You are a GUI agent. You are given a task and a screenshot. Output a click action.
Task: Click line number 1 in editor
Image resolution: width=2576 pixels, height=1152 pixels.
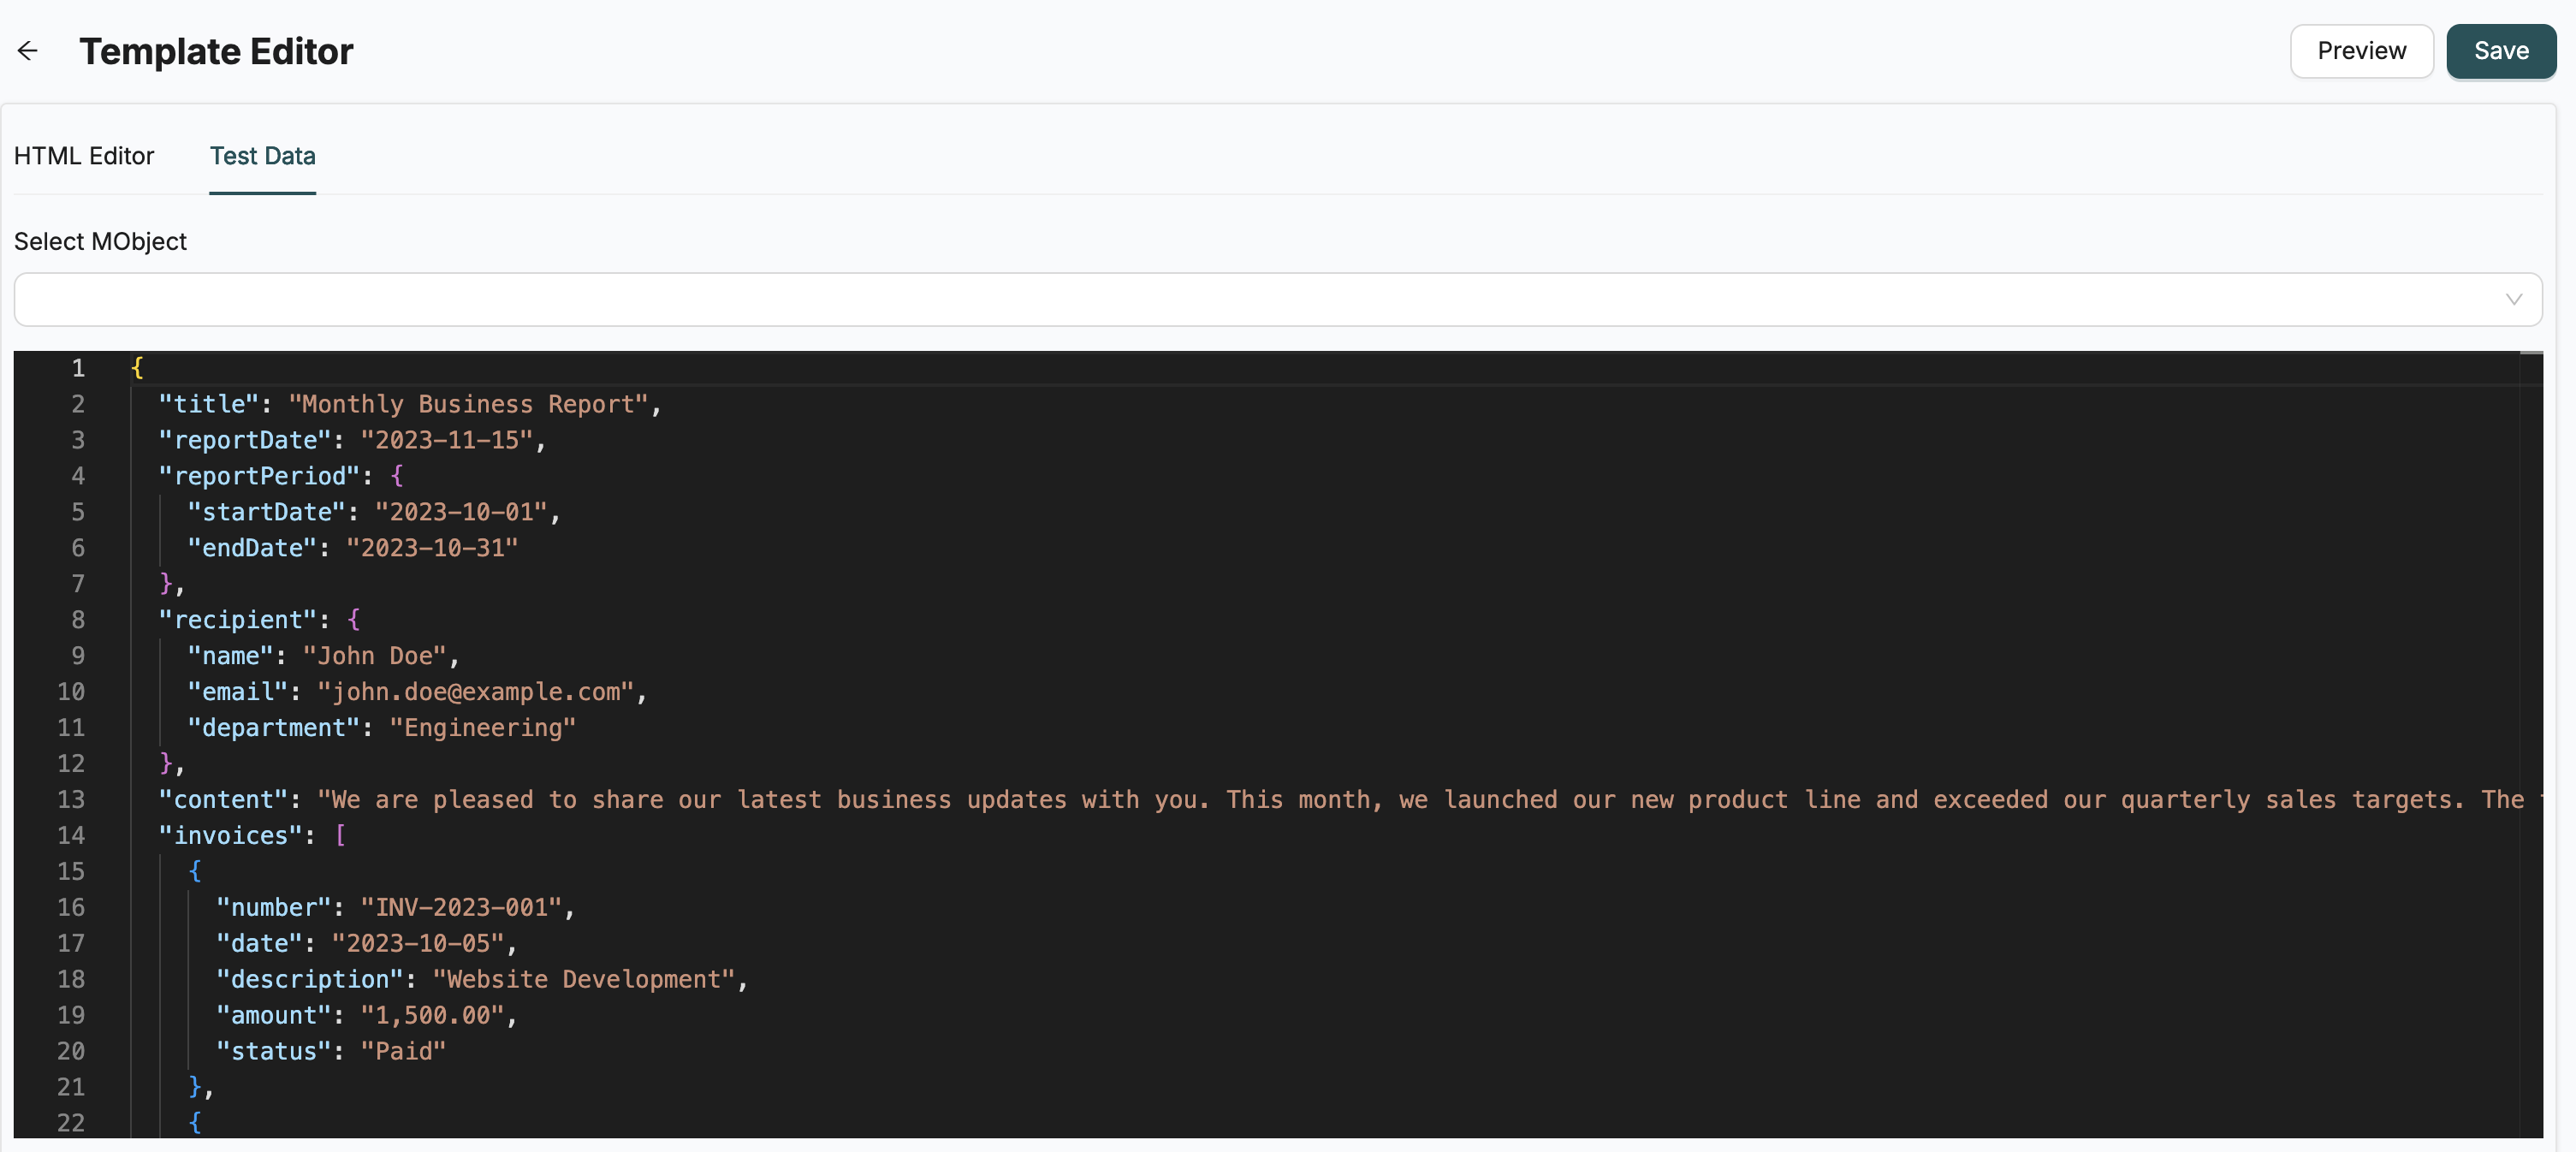77,369
